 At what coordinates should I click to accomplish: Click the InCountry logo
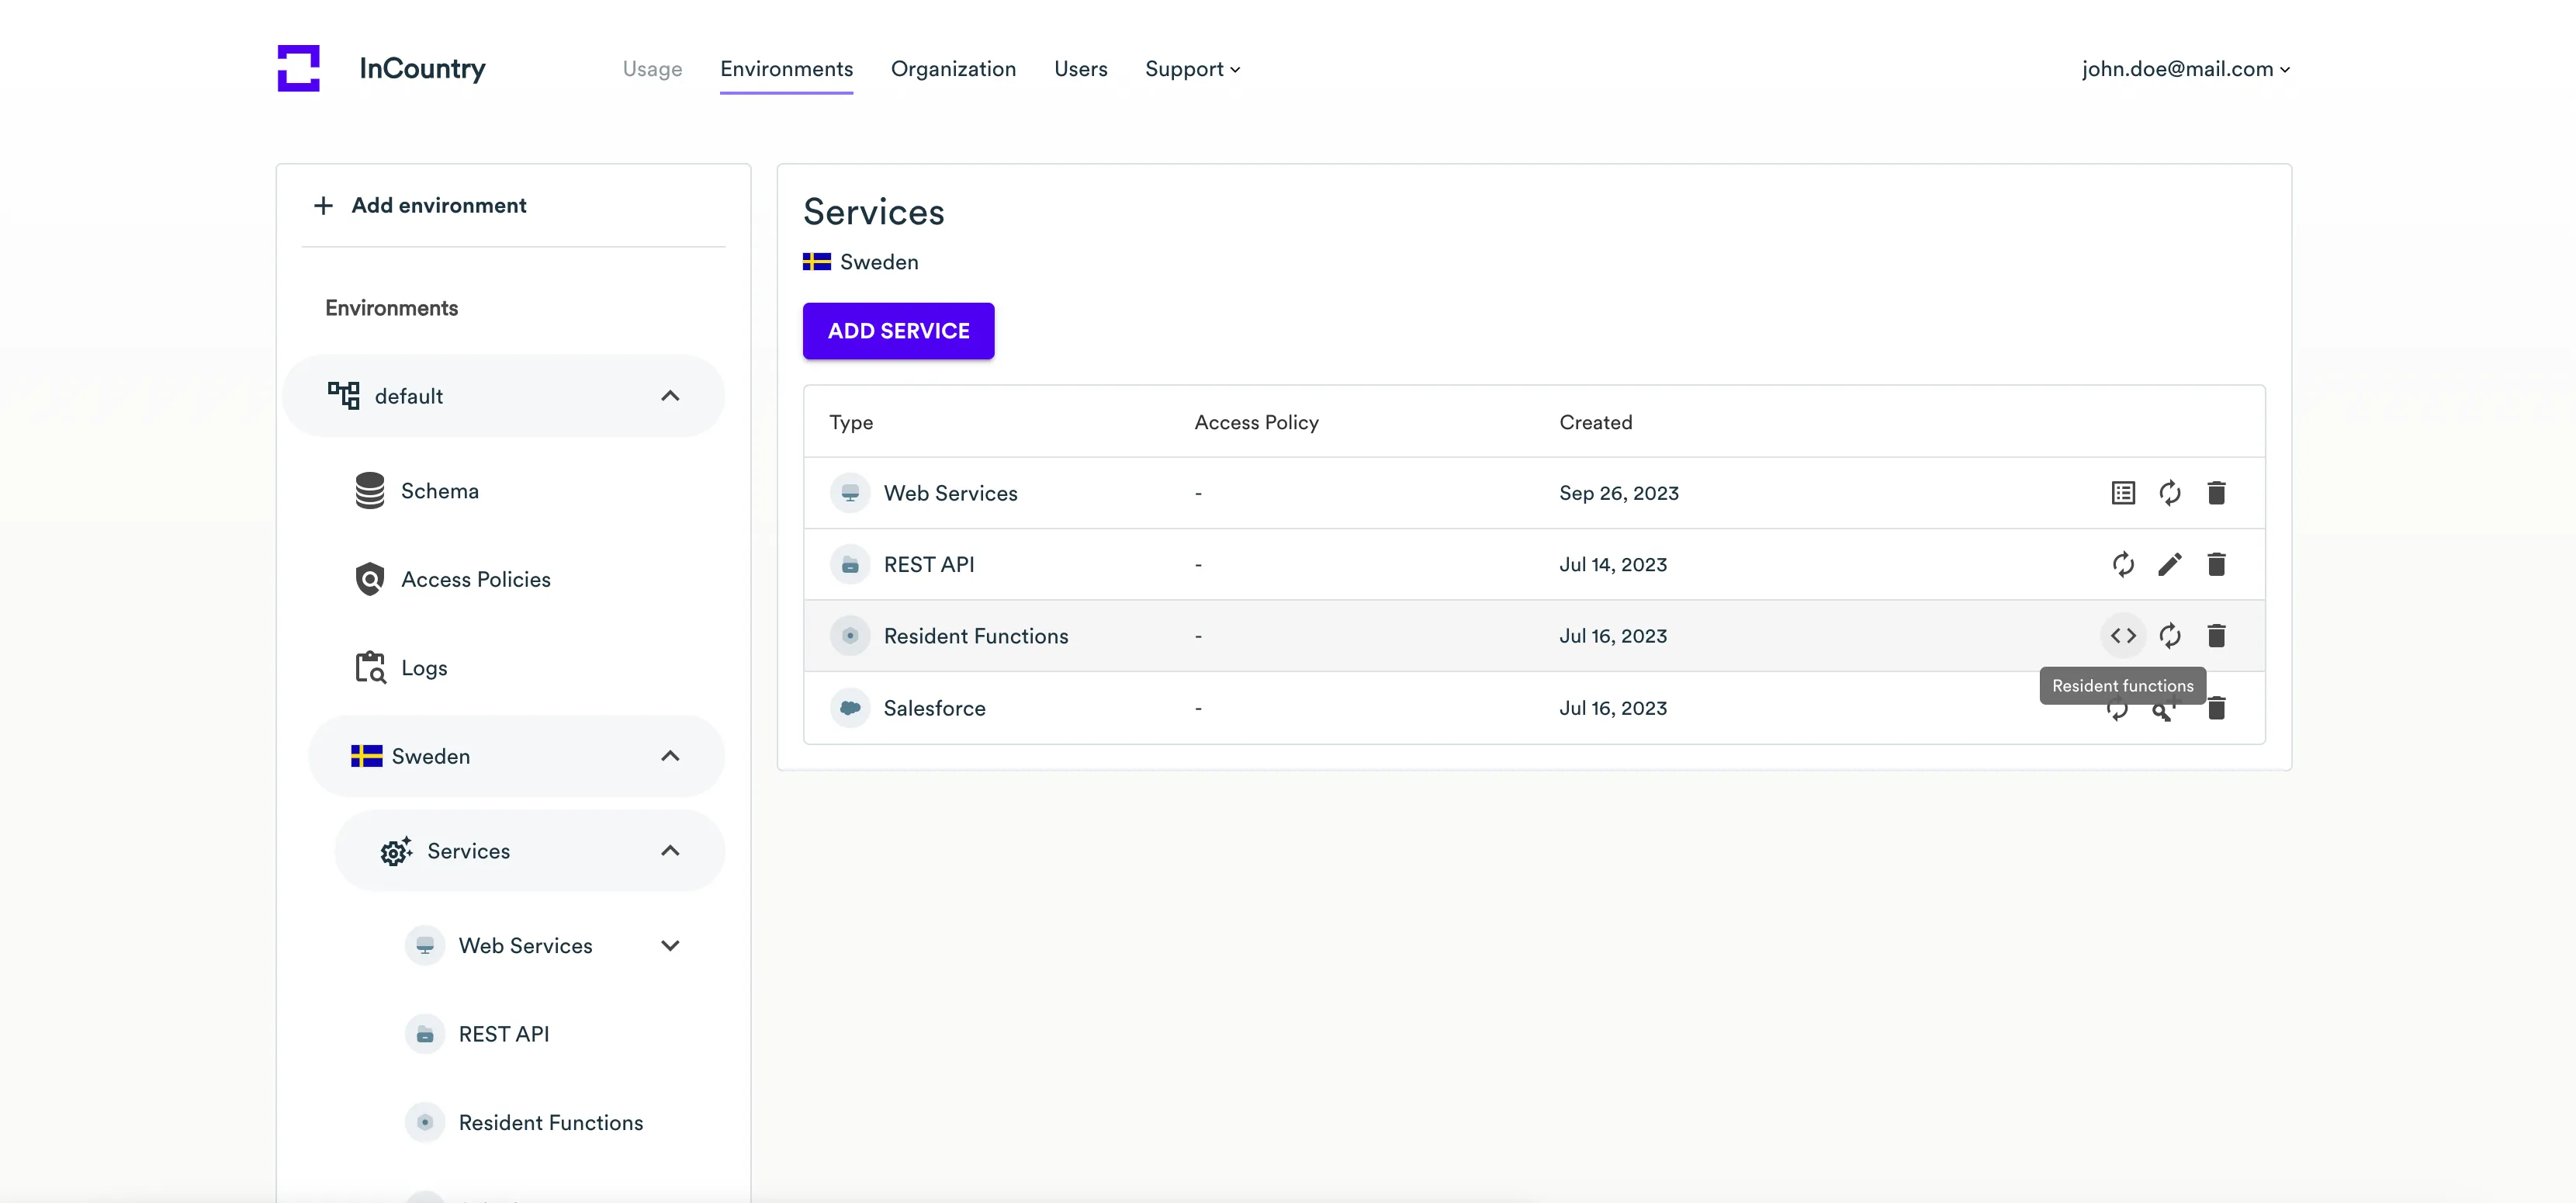pyautogui.click(x=298, y=68)
